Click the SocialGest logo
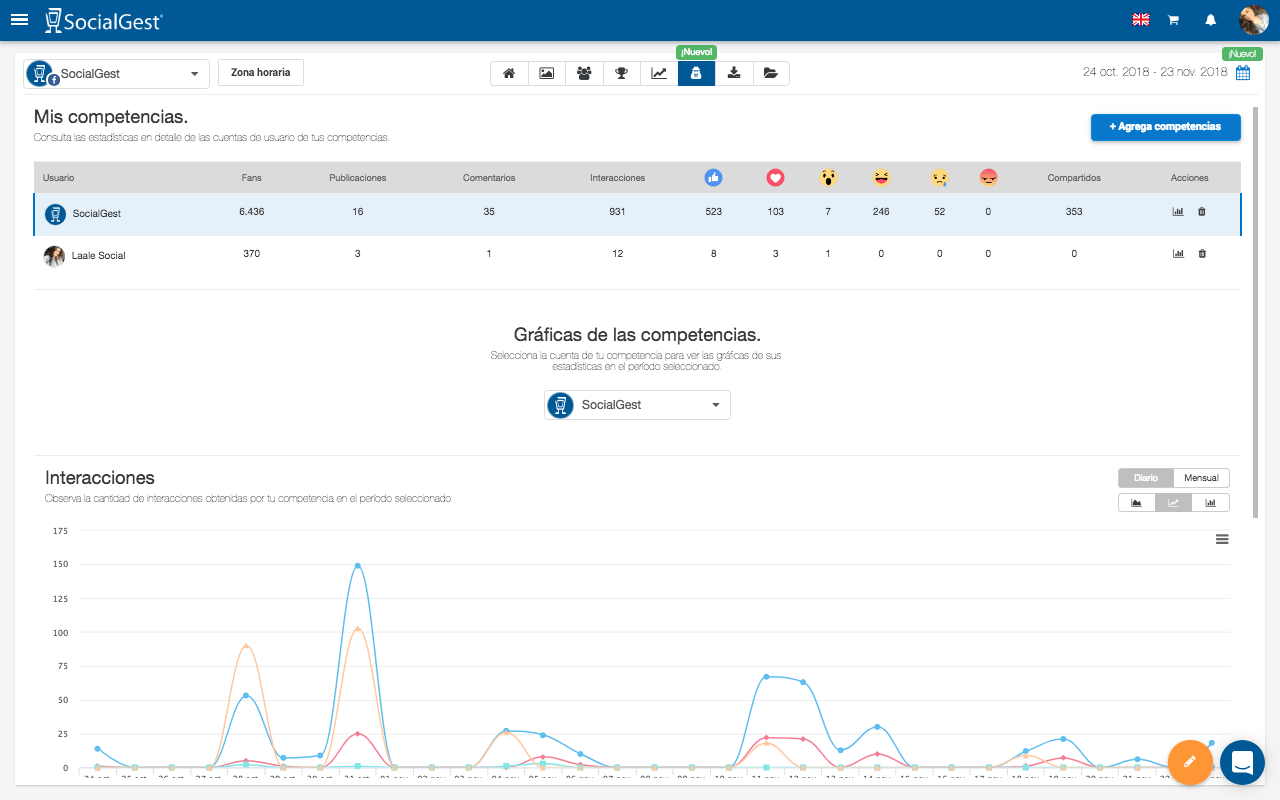This screenshot has height=800, width=1280. [104, 20]
